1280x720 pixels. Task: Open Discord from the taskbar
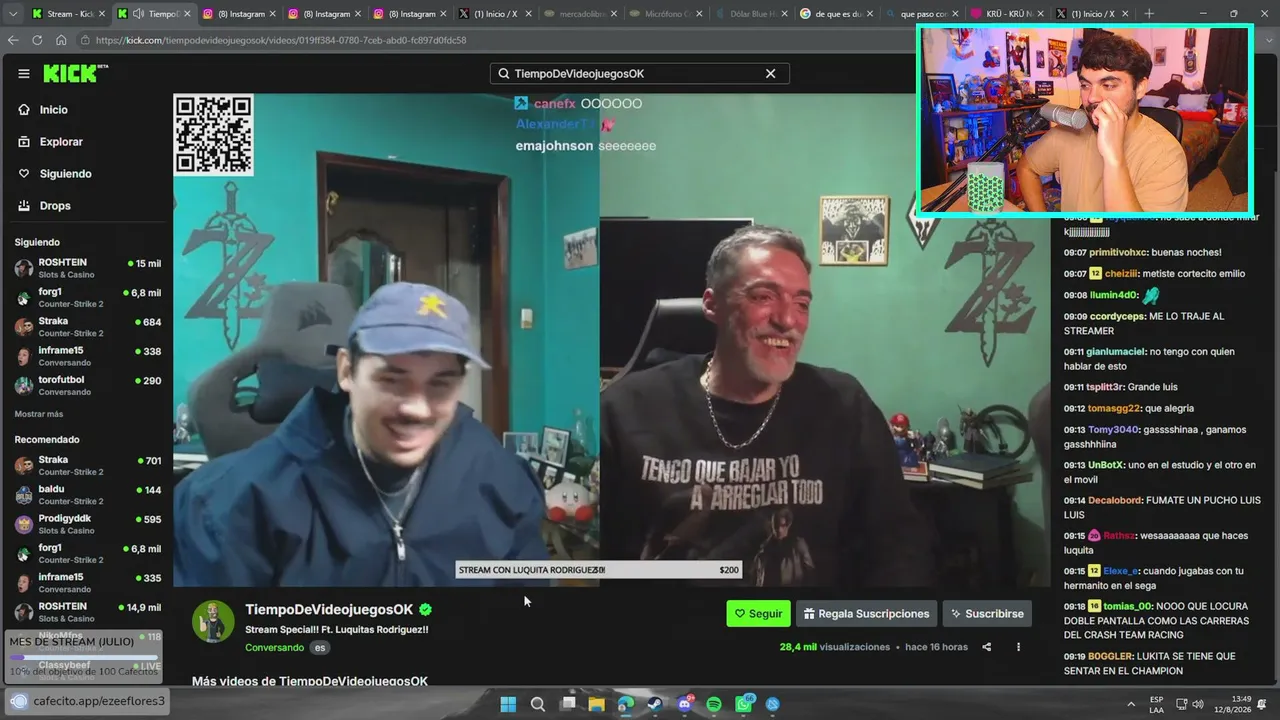pyautogui.click(x=685, y=704)
